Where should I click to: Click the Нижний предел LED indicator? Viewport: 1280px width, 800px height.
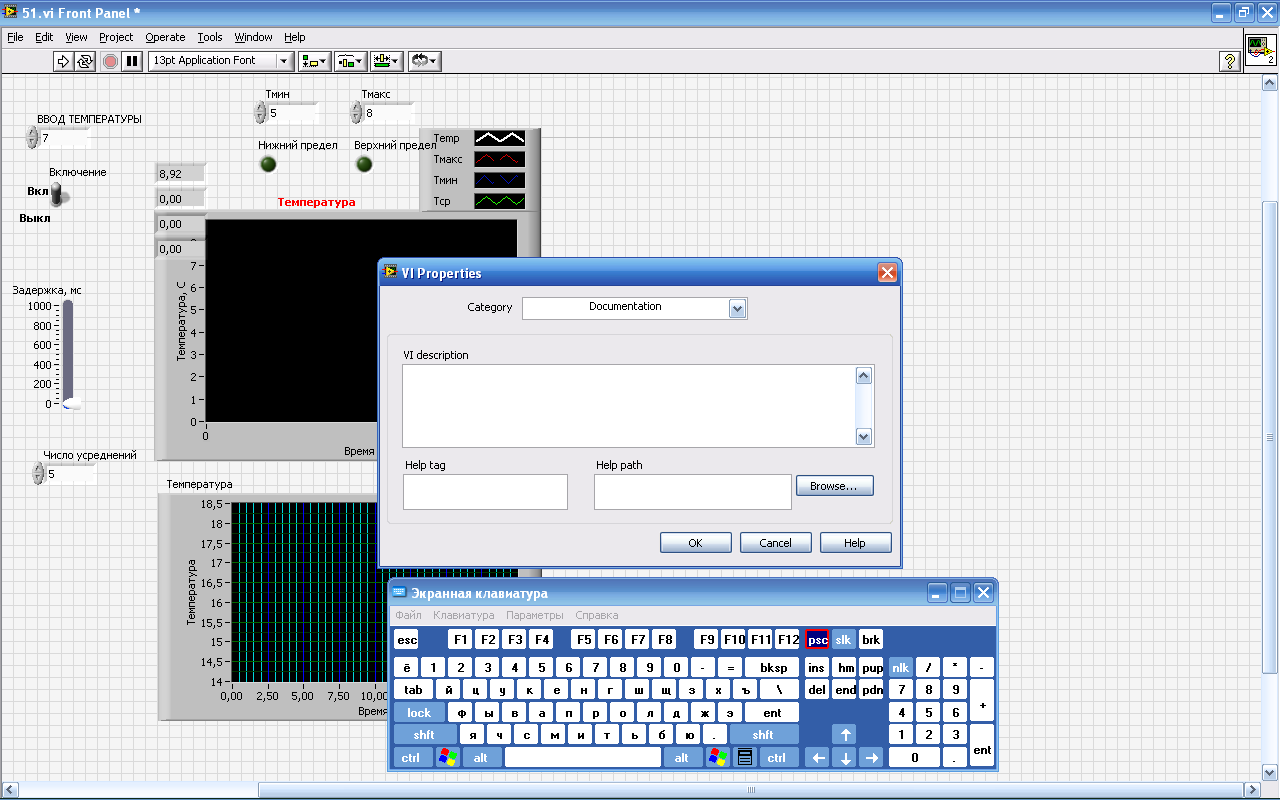point(268,164)
